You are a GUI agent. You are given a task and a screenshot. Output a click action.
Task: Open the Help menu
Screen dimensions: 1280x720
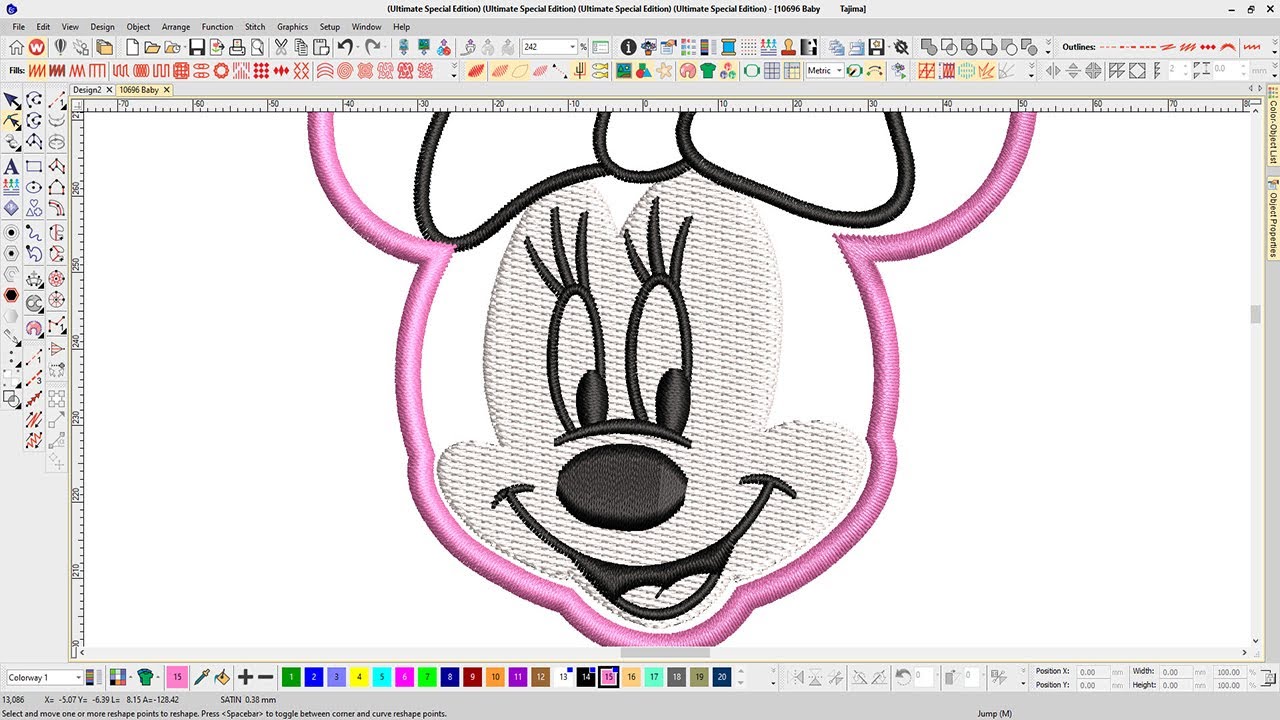(x=401, y=27)
